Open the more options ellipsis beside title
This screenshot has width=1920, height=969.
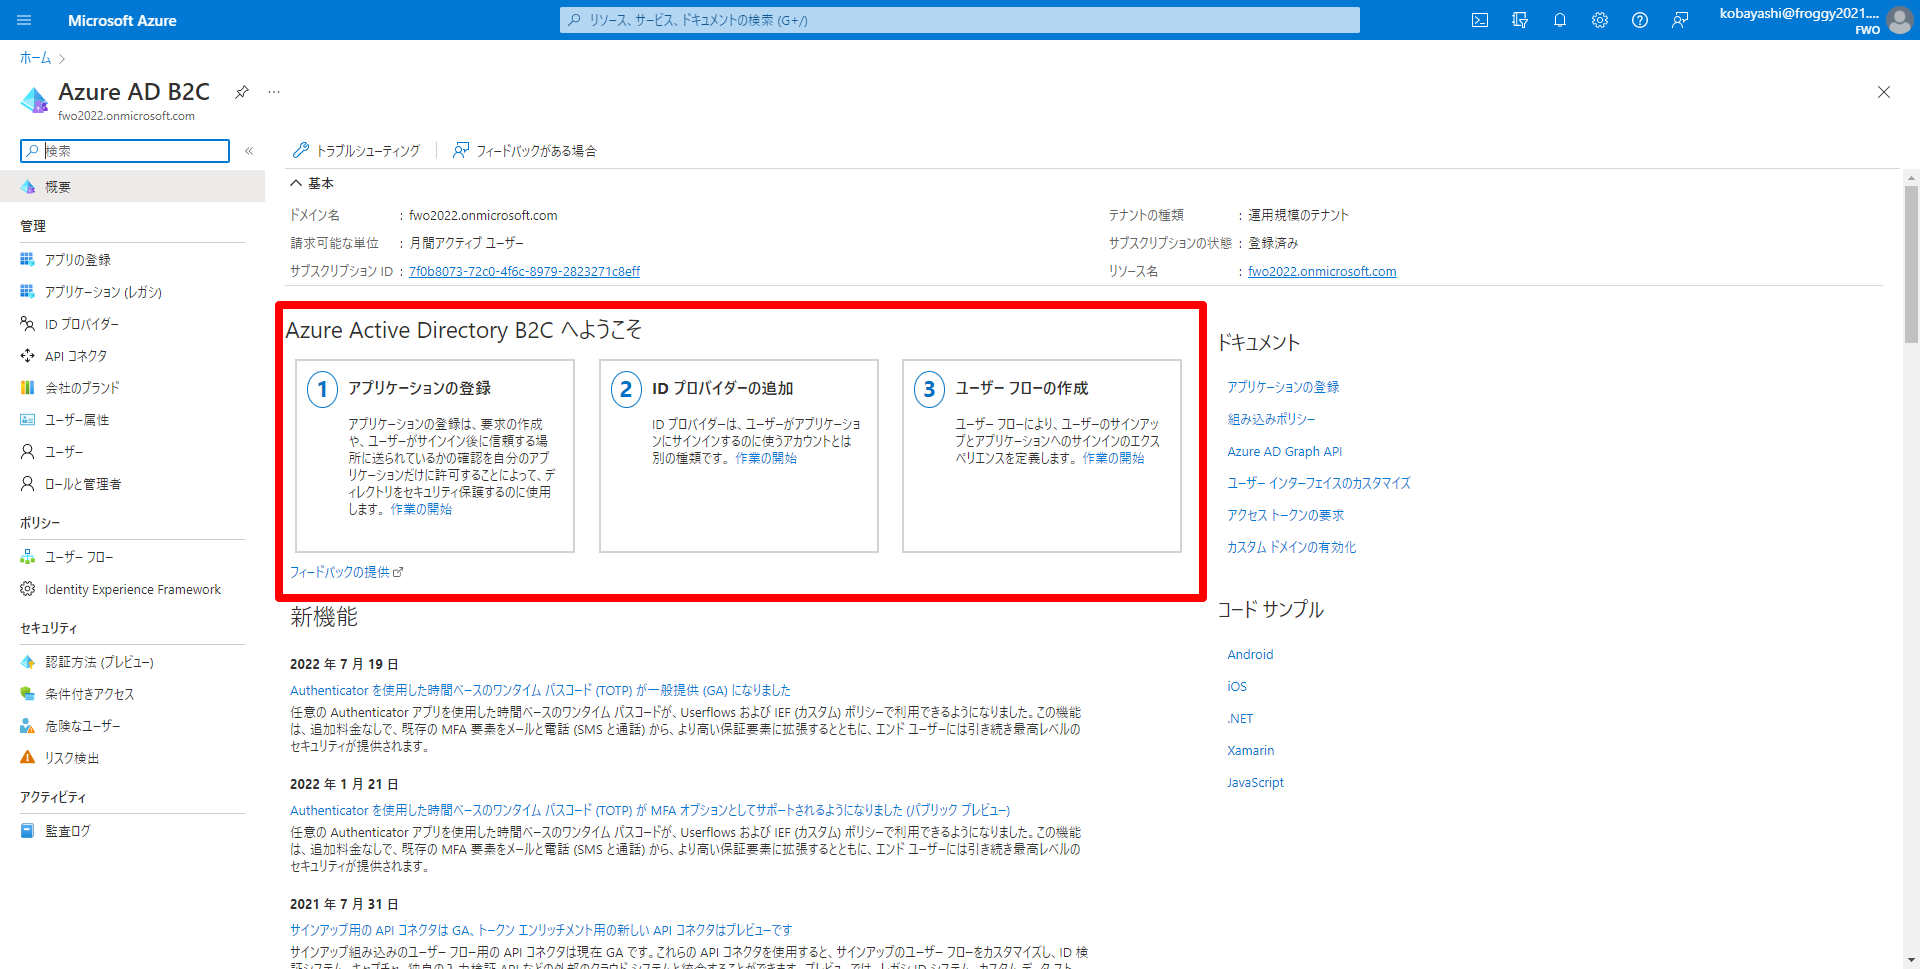(x=274, y=92)
